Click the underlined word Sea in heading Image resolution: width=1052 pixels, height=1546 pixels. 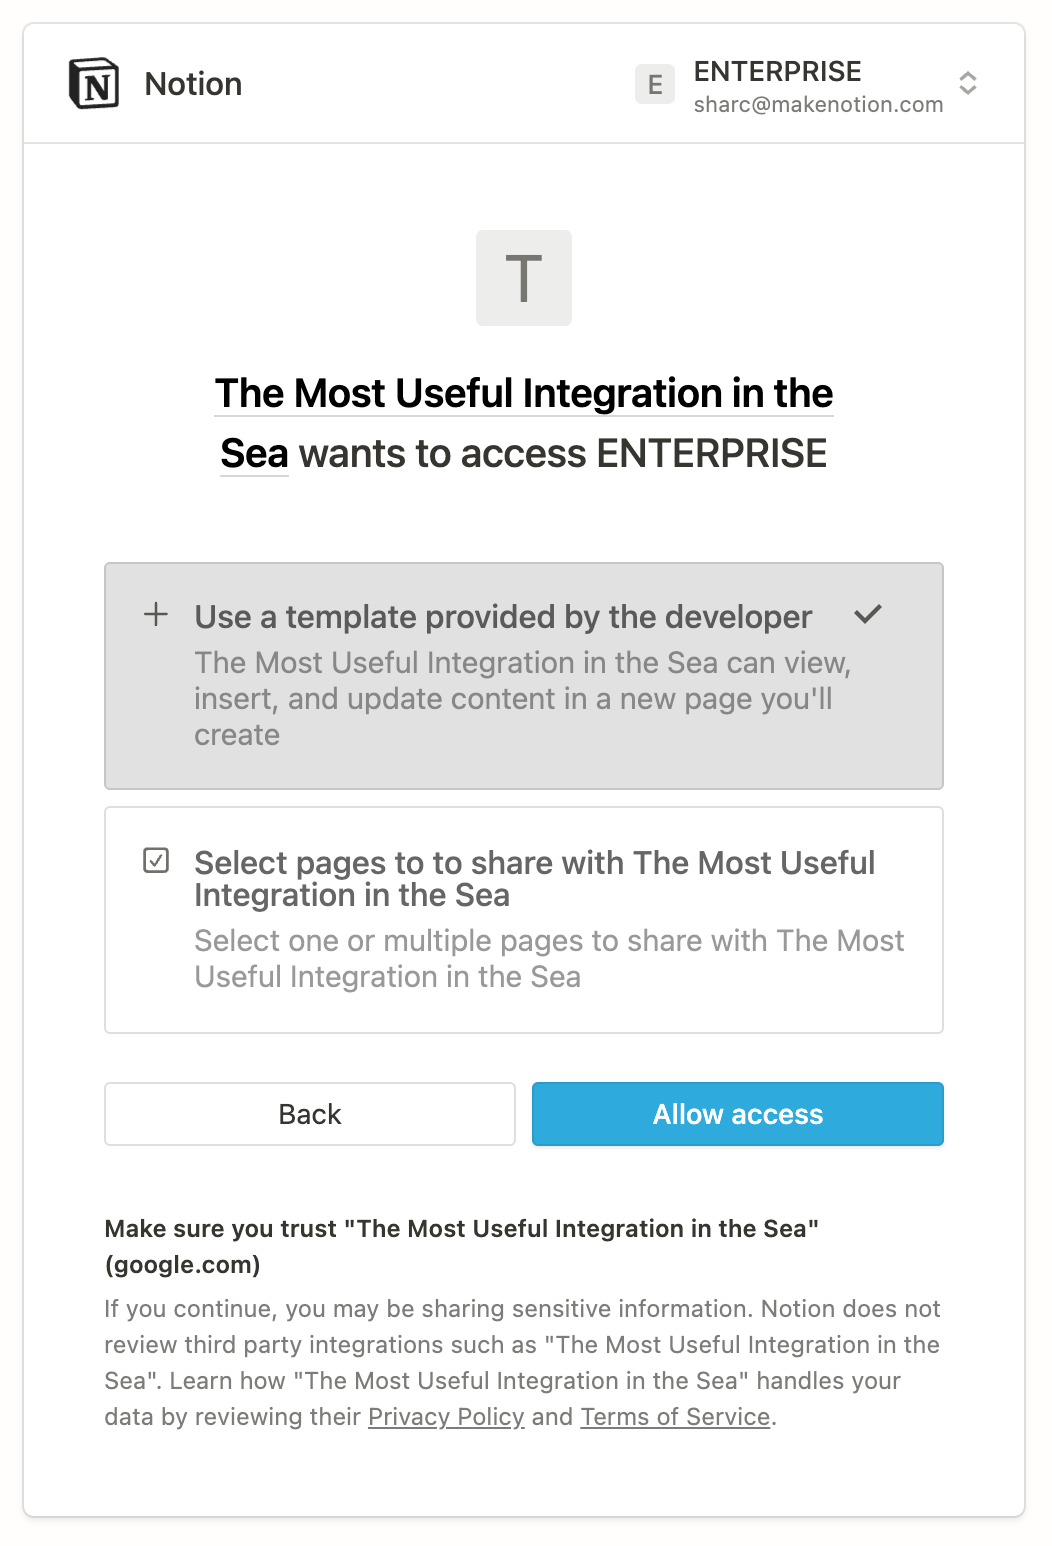click(254, 454)
